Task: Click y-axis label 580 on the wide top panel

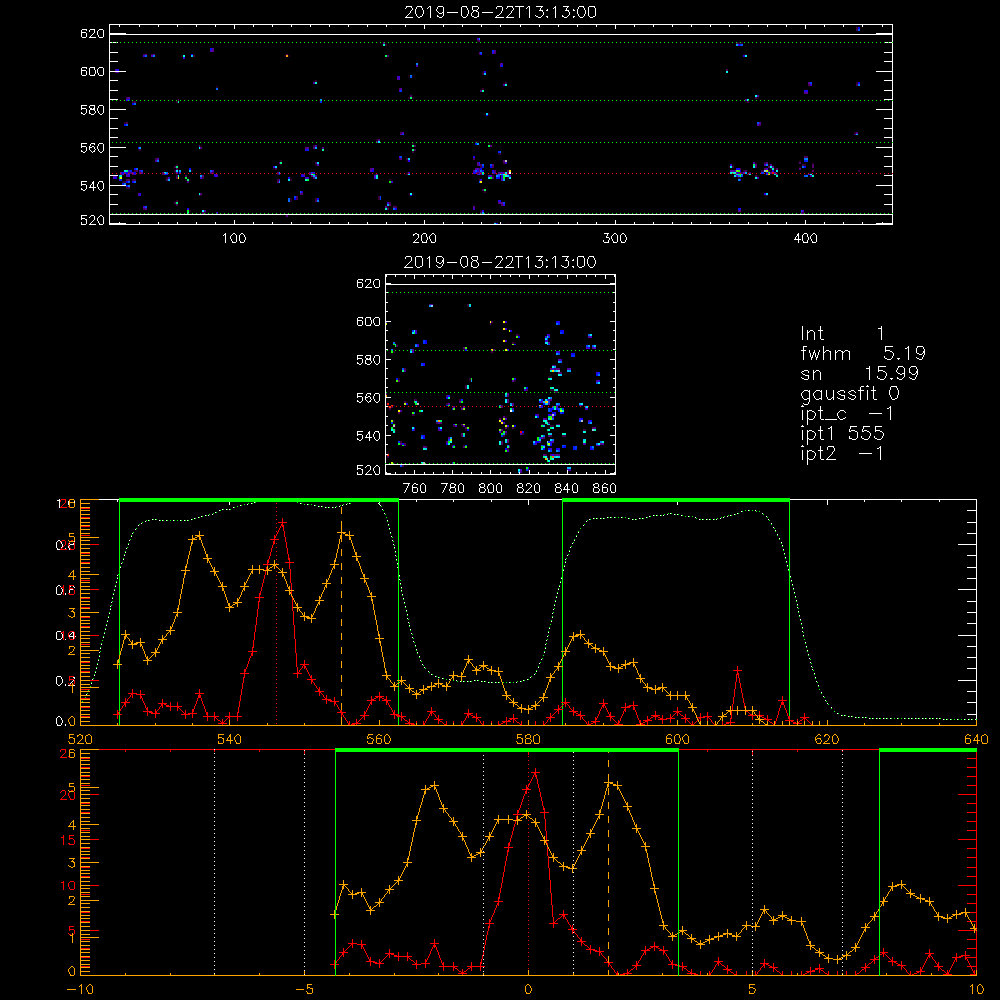Action: pyautogui.click(x=92, y=110)
